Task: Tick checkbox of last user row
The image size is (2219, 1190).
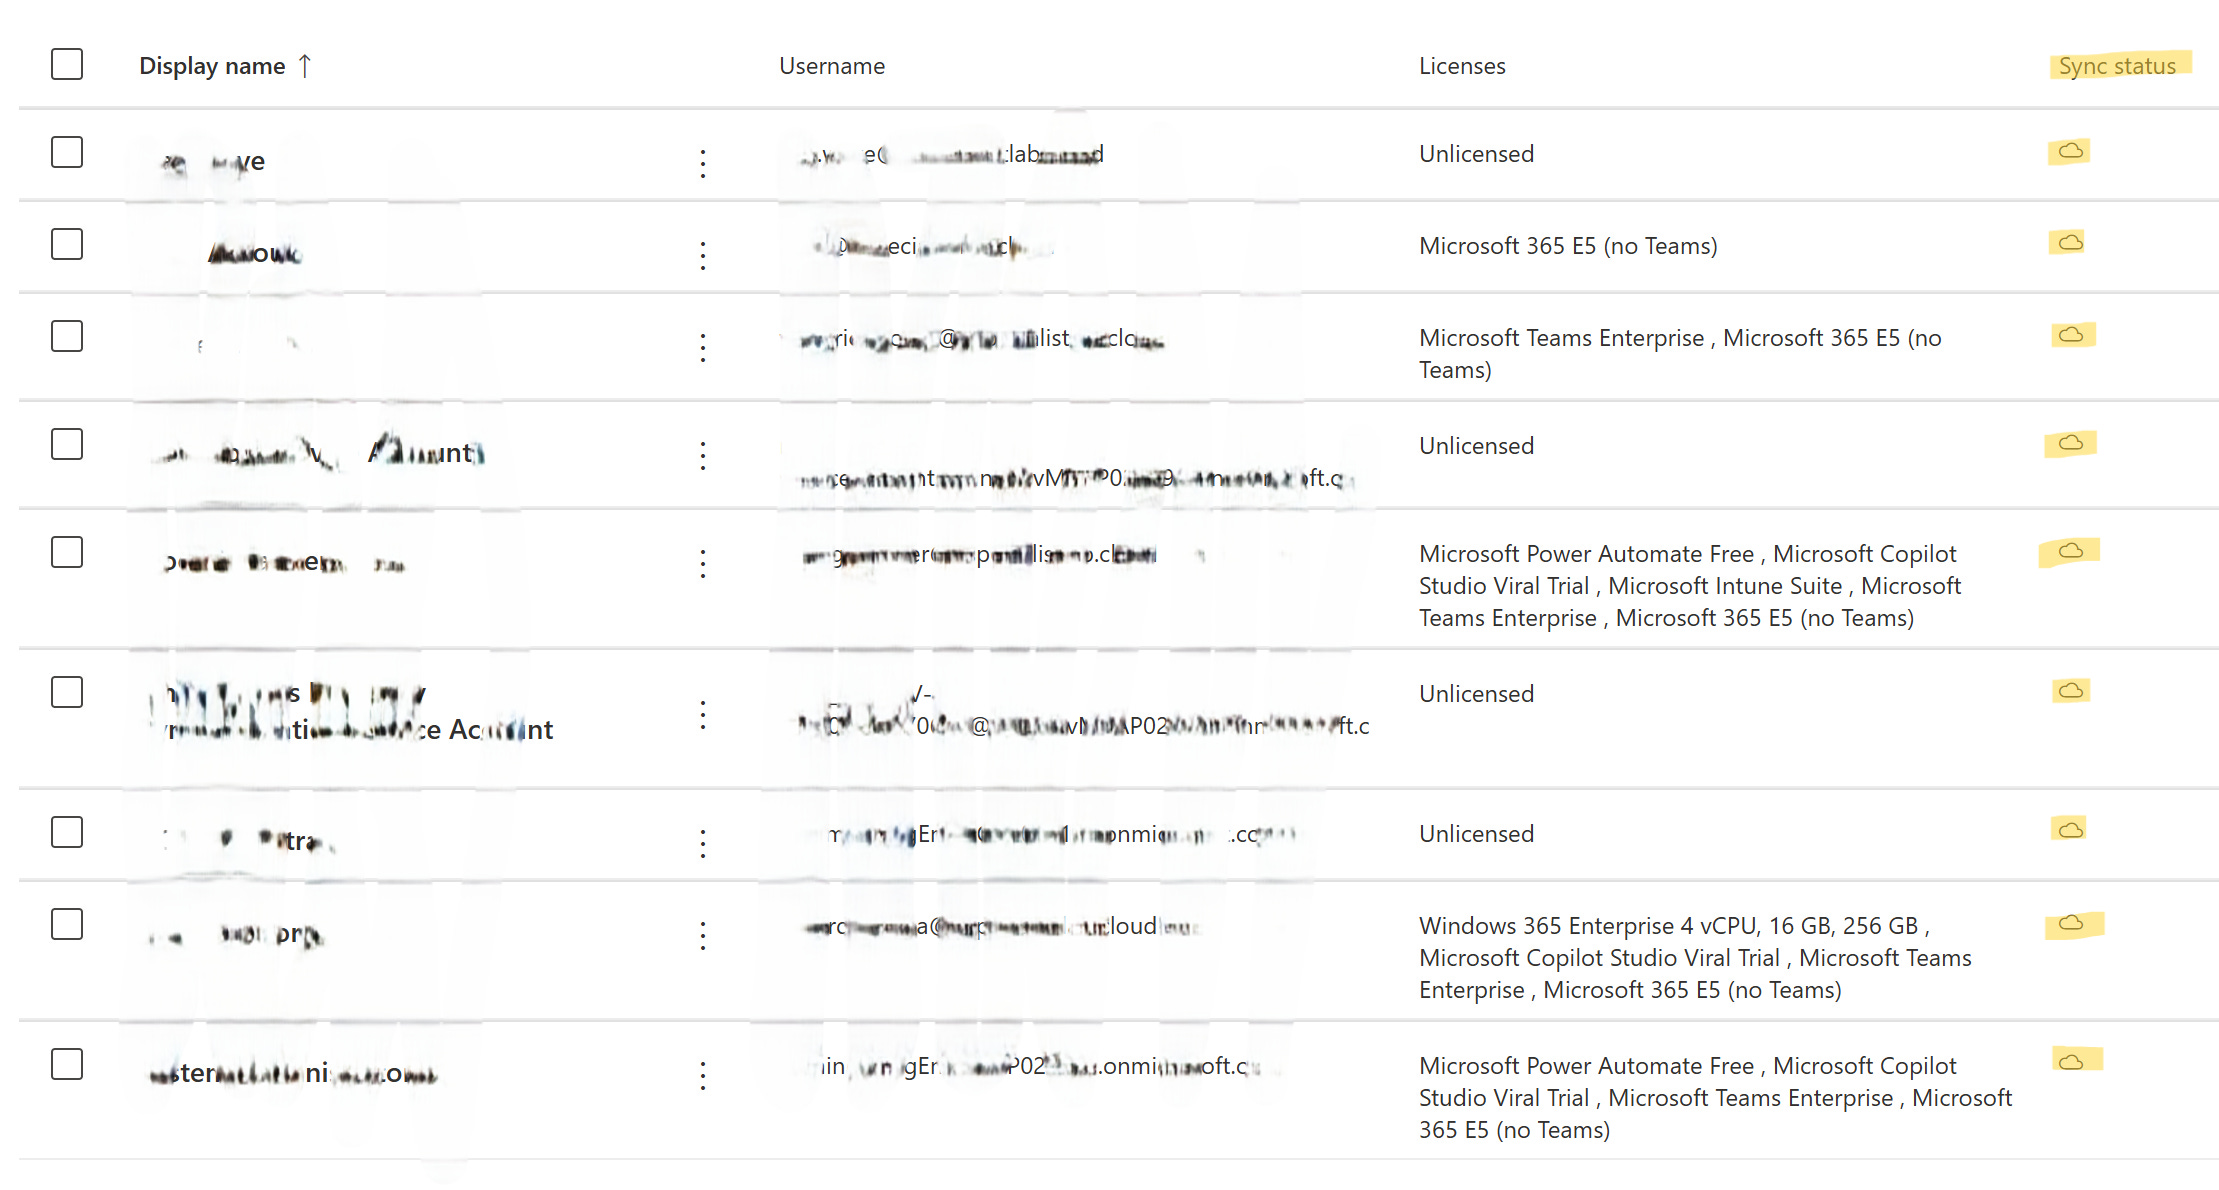Action: click(x=67, y=1065)
